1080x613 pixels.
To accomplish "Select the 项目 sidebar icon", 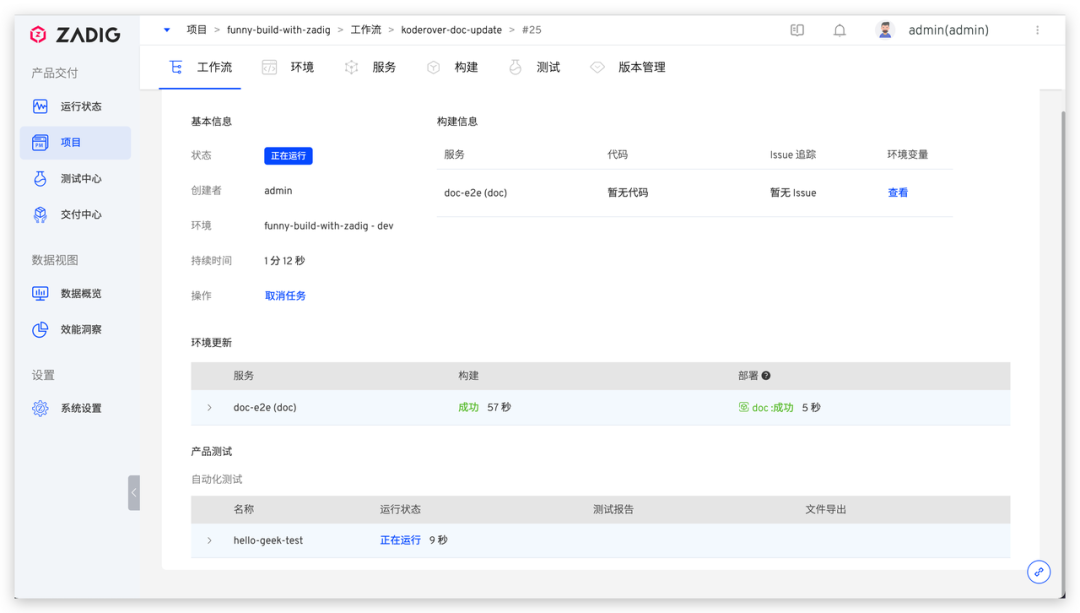I will coord(40,143).
